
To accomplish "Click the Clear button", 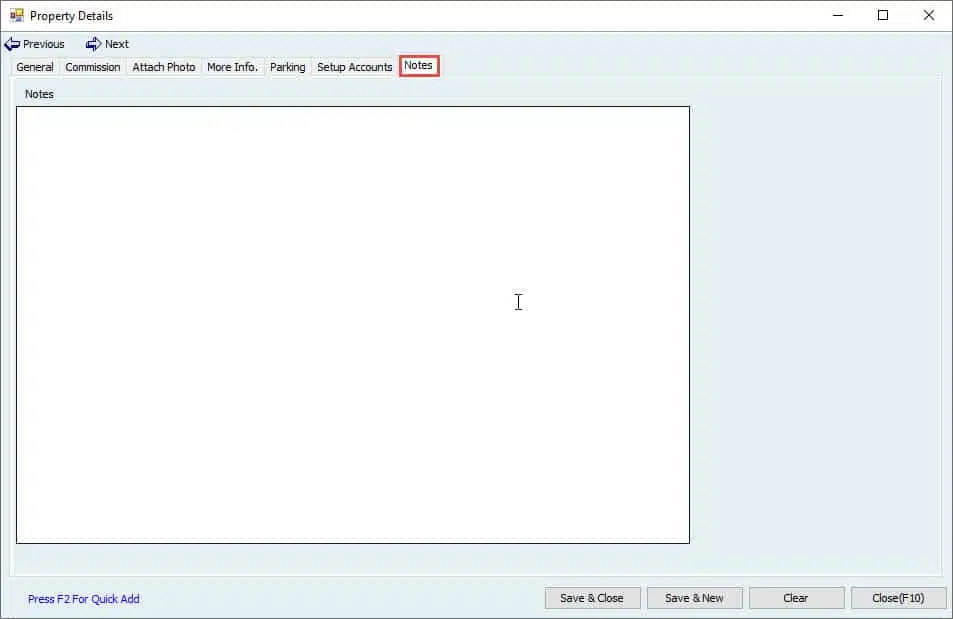I will point(797,598).
